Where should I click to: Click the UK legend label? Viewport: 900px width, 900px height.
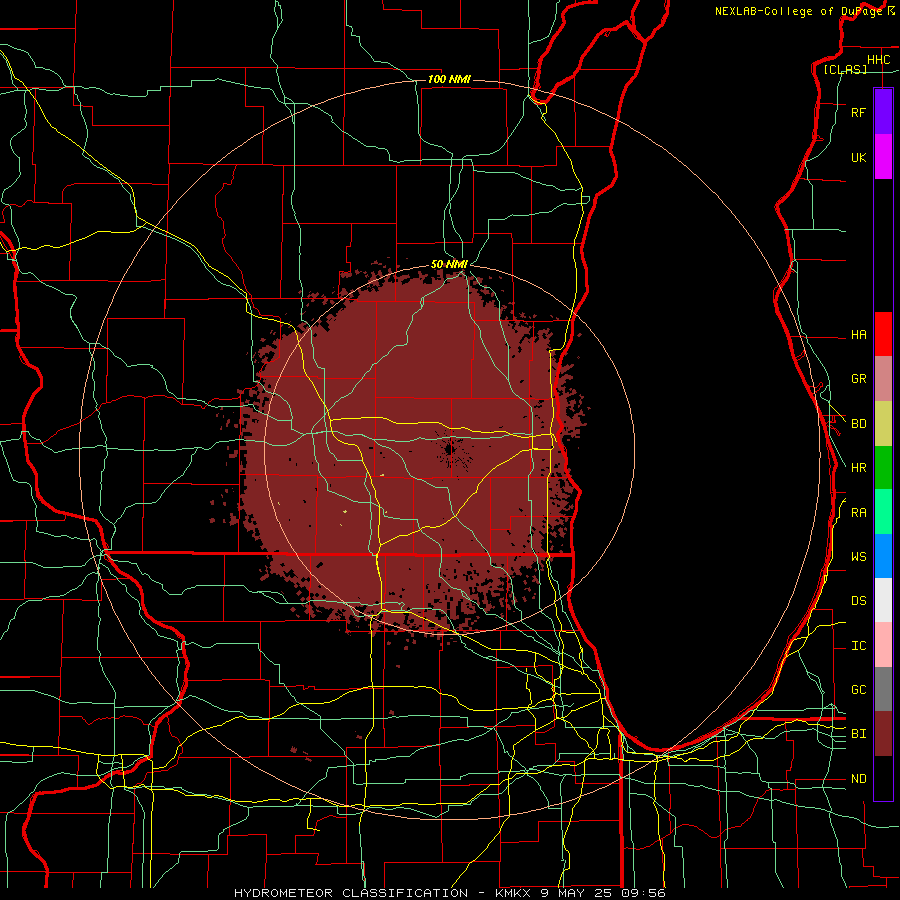pos(858,157)
